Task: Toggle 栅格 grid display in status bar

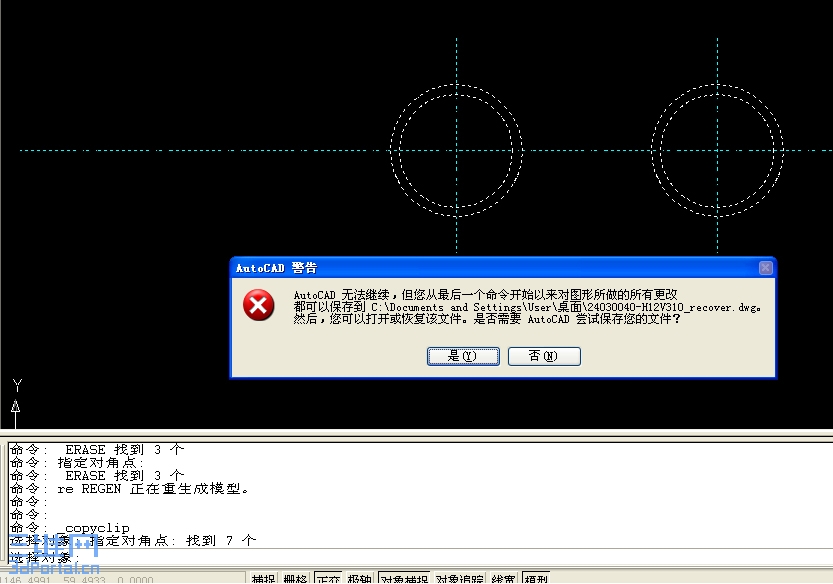Action: 295,579
